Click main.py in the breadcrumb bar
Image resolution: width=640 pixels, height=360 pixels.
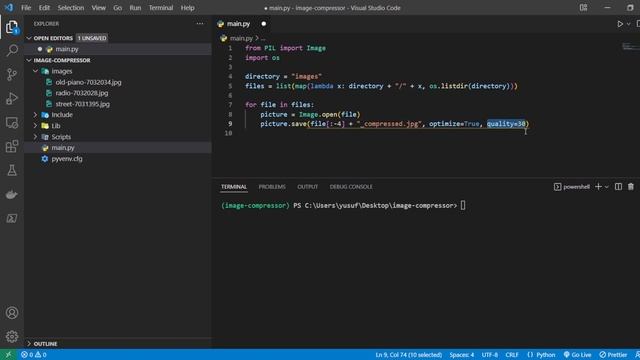(241, 38)
